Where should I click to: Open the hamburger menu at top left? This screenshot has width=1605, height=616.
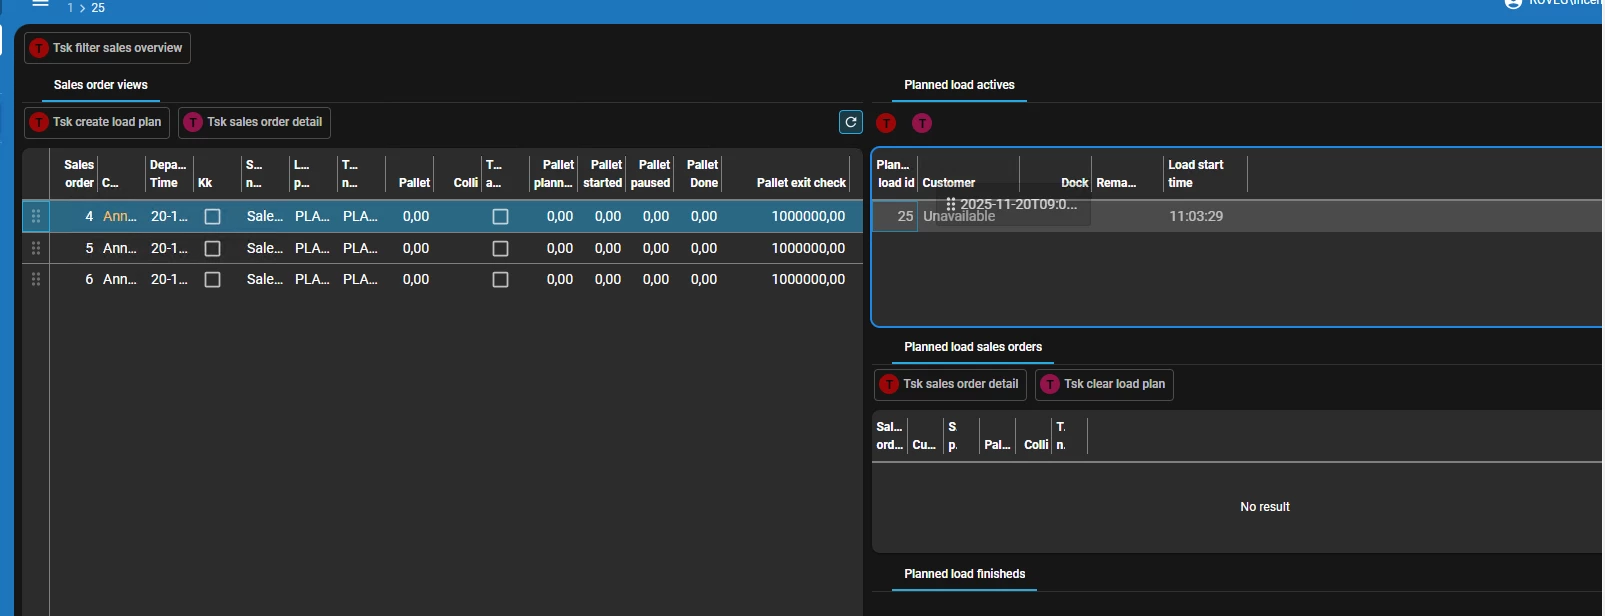[x=40, y=4]
